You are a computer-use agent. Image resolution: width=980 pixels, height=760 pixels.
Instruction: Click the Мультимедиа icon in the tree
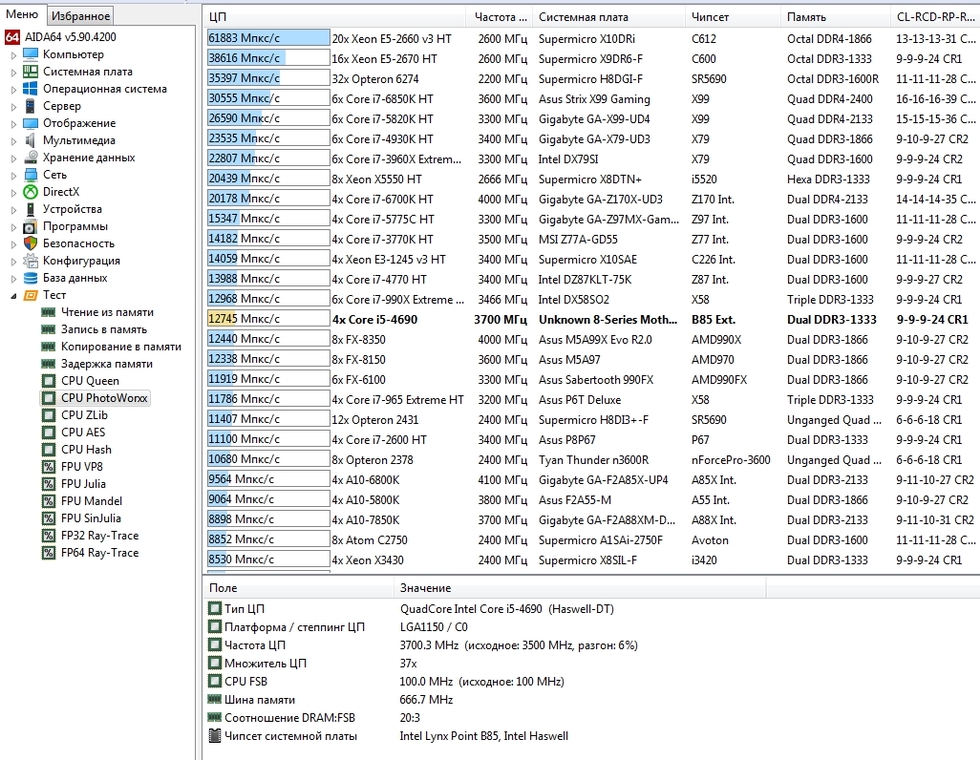point(31,140)
